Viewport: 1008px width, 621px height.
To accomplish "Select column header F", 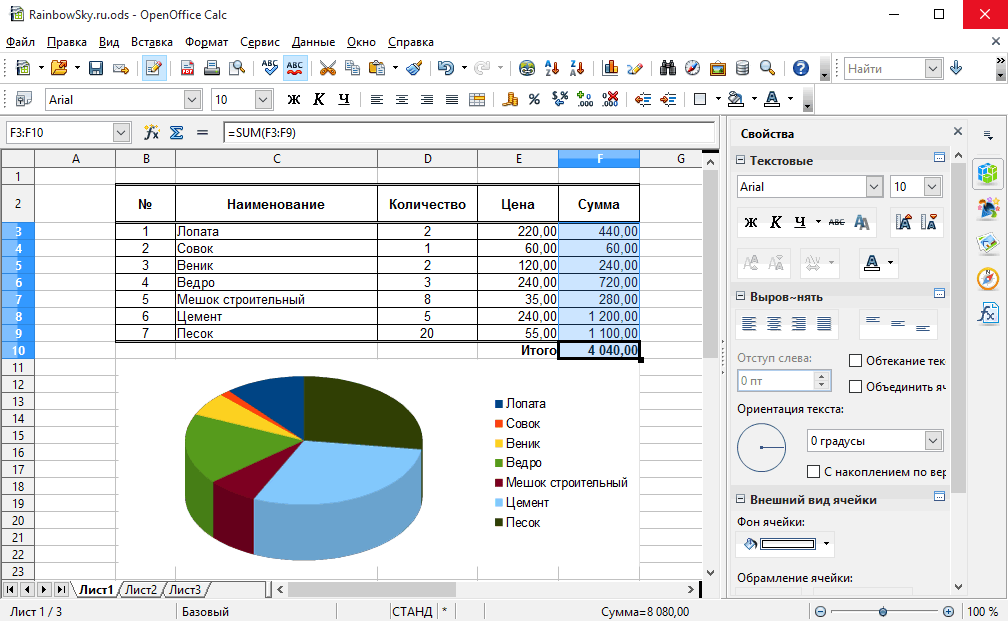I will pyautogui.click(x=599, y=159).
